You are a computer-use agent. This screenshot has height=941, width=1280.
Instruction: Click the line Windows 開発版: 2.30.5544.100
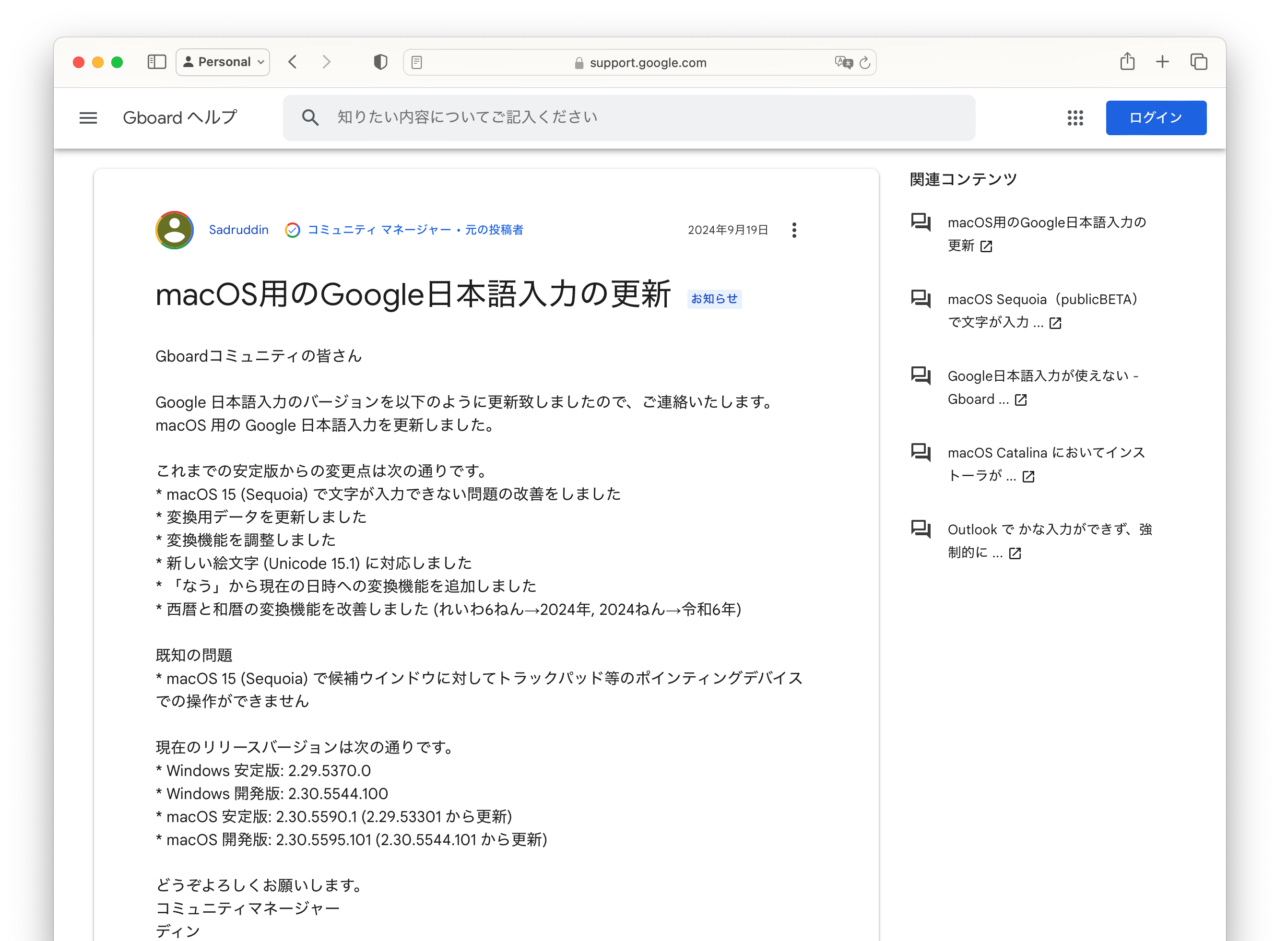[272, 793]
